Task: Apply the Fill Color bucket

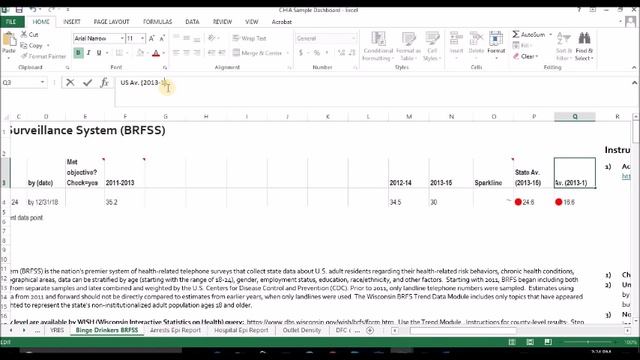Action: click(140, 53)
